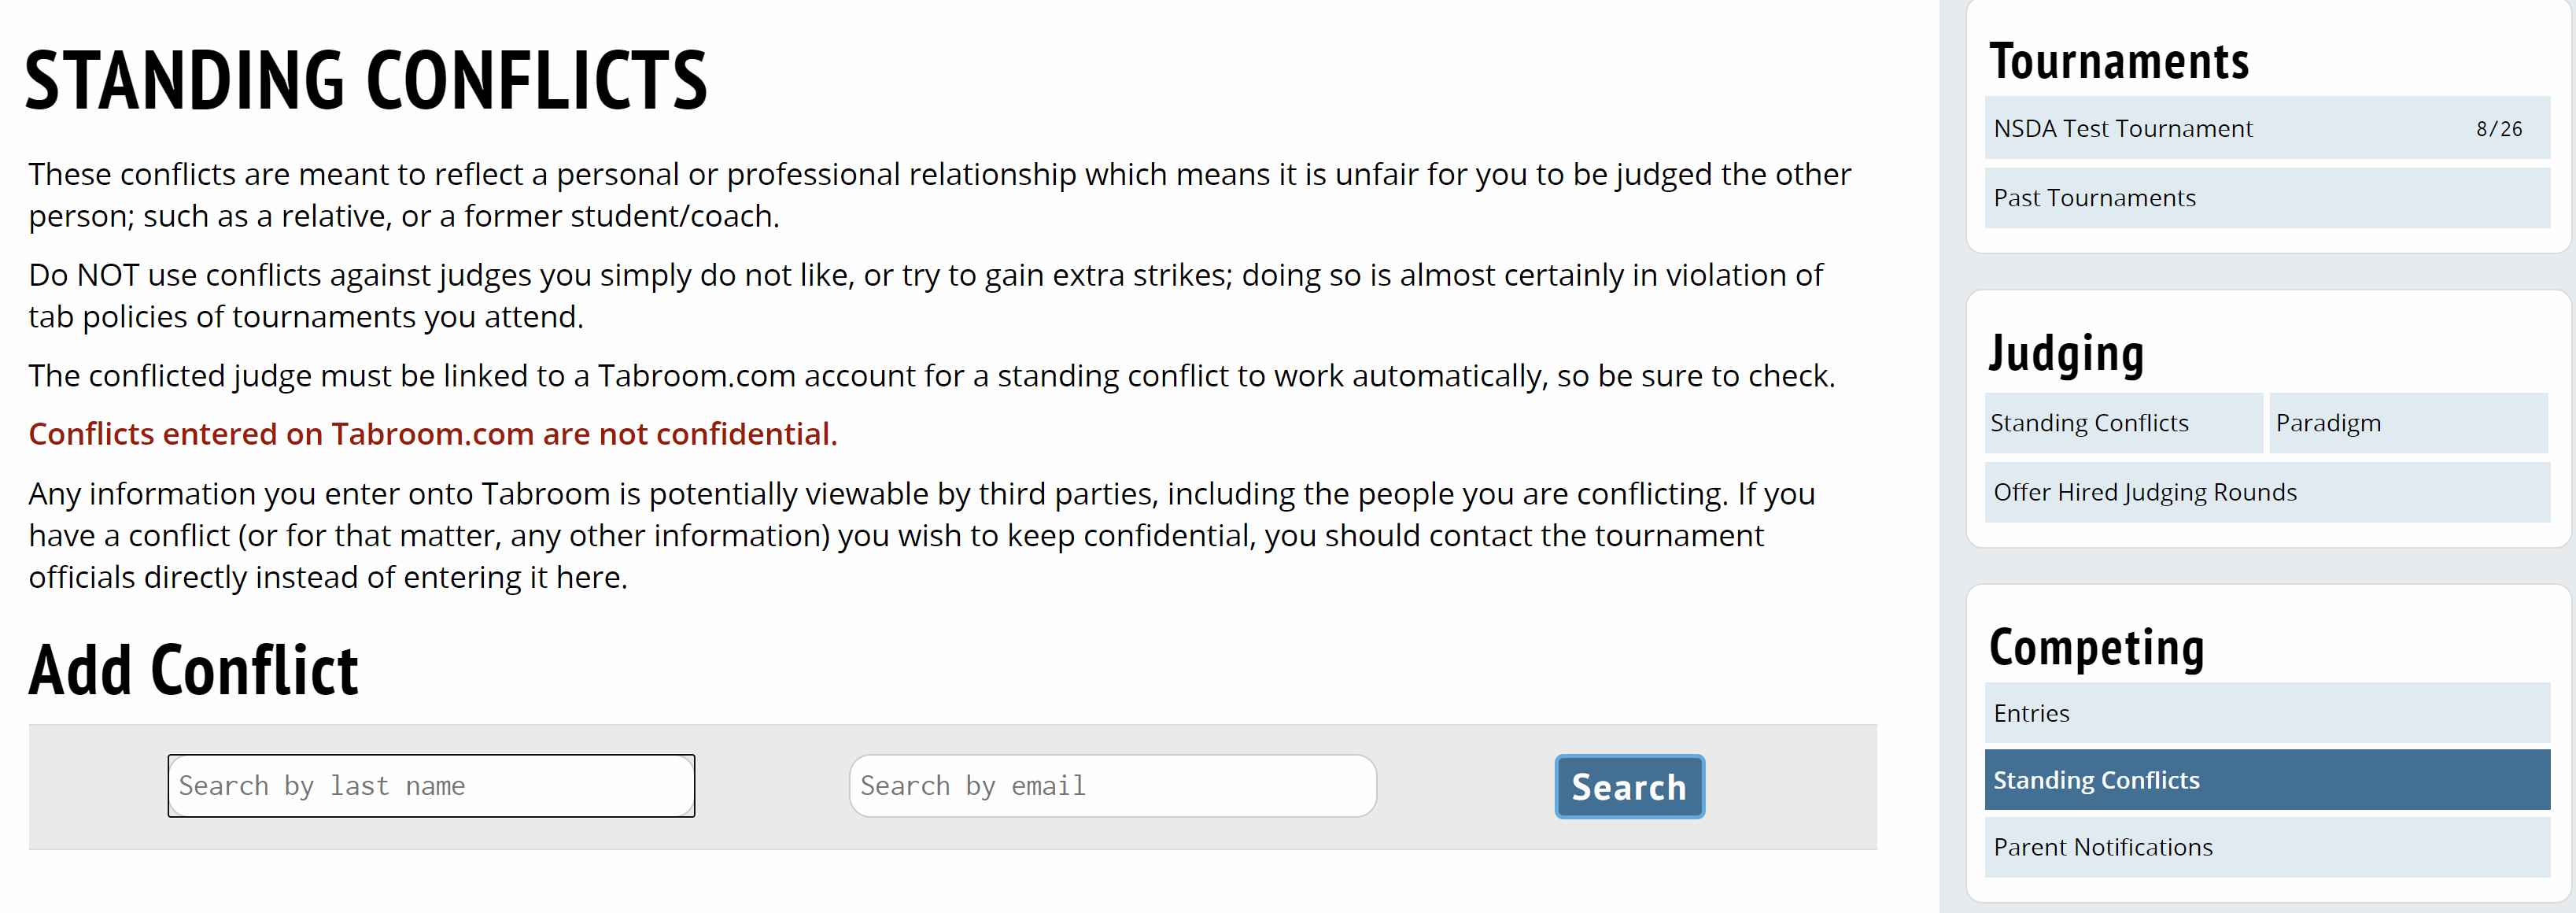This screenshot has width=2576, height=913.
Task: Click the Competing sidebar heading
Action: click(2096, 647)
